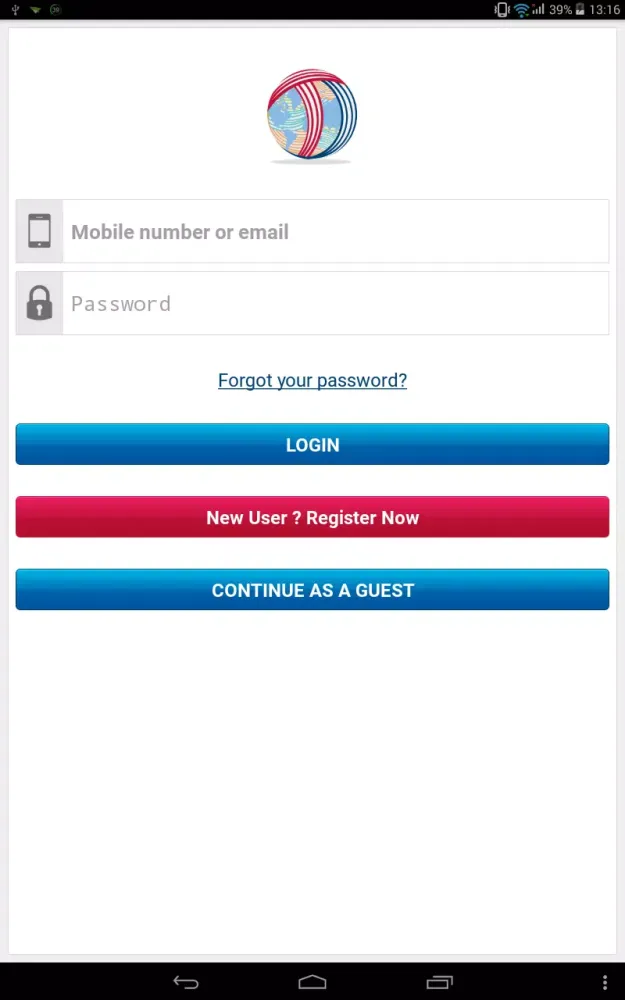Open the Forgot your password link
Viewport: 625px width, 1000px height.
tap(312, 380)
